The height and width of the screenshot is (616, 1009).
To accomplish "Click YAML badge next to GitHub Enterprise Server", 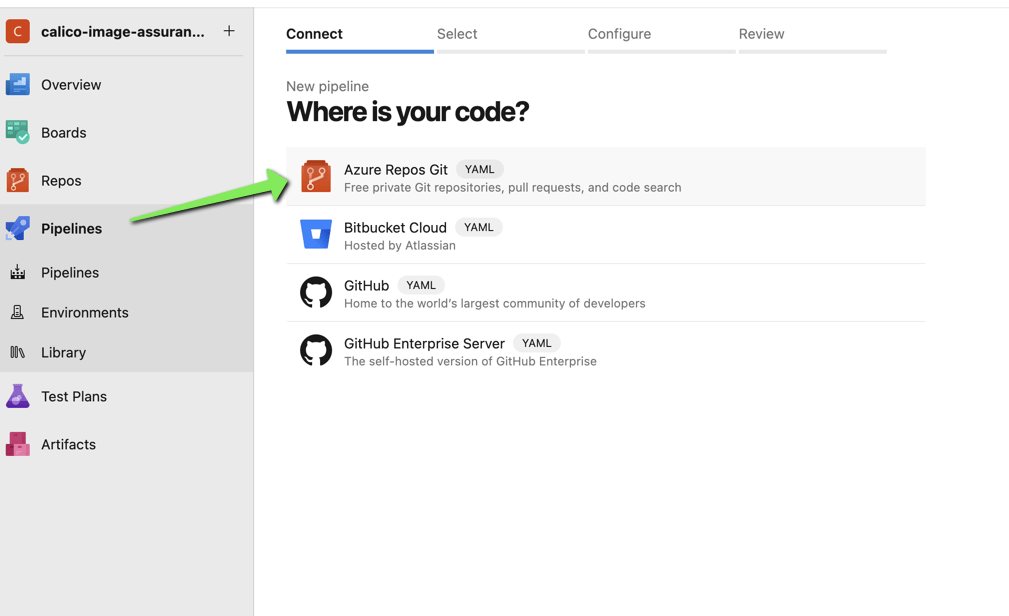I will coord(537,343).
